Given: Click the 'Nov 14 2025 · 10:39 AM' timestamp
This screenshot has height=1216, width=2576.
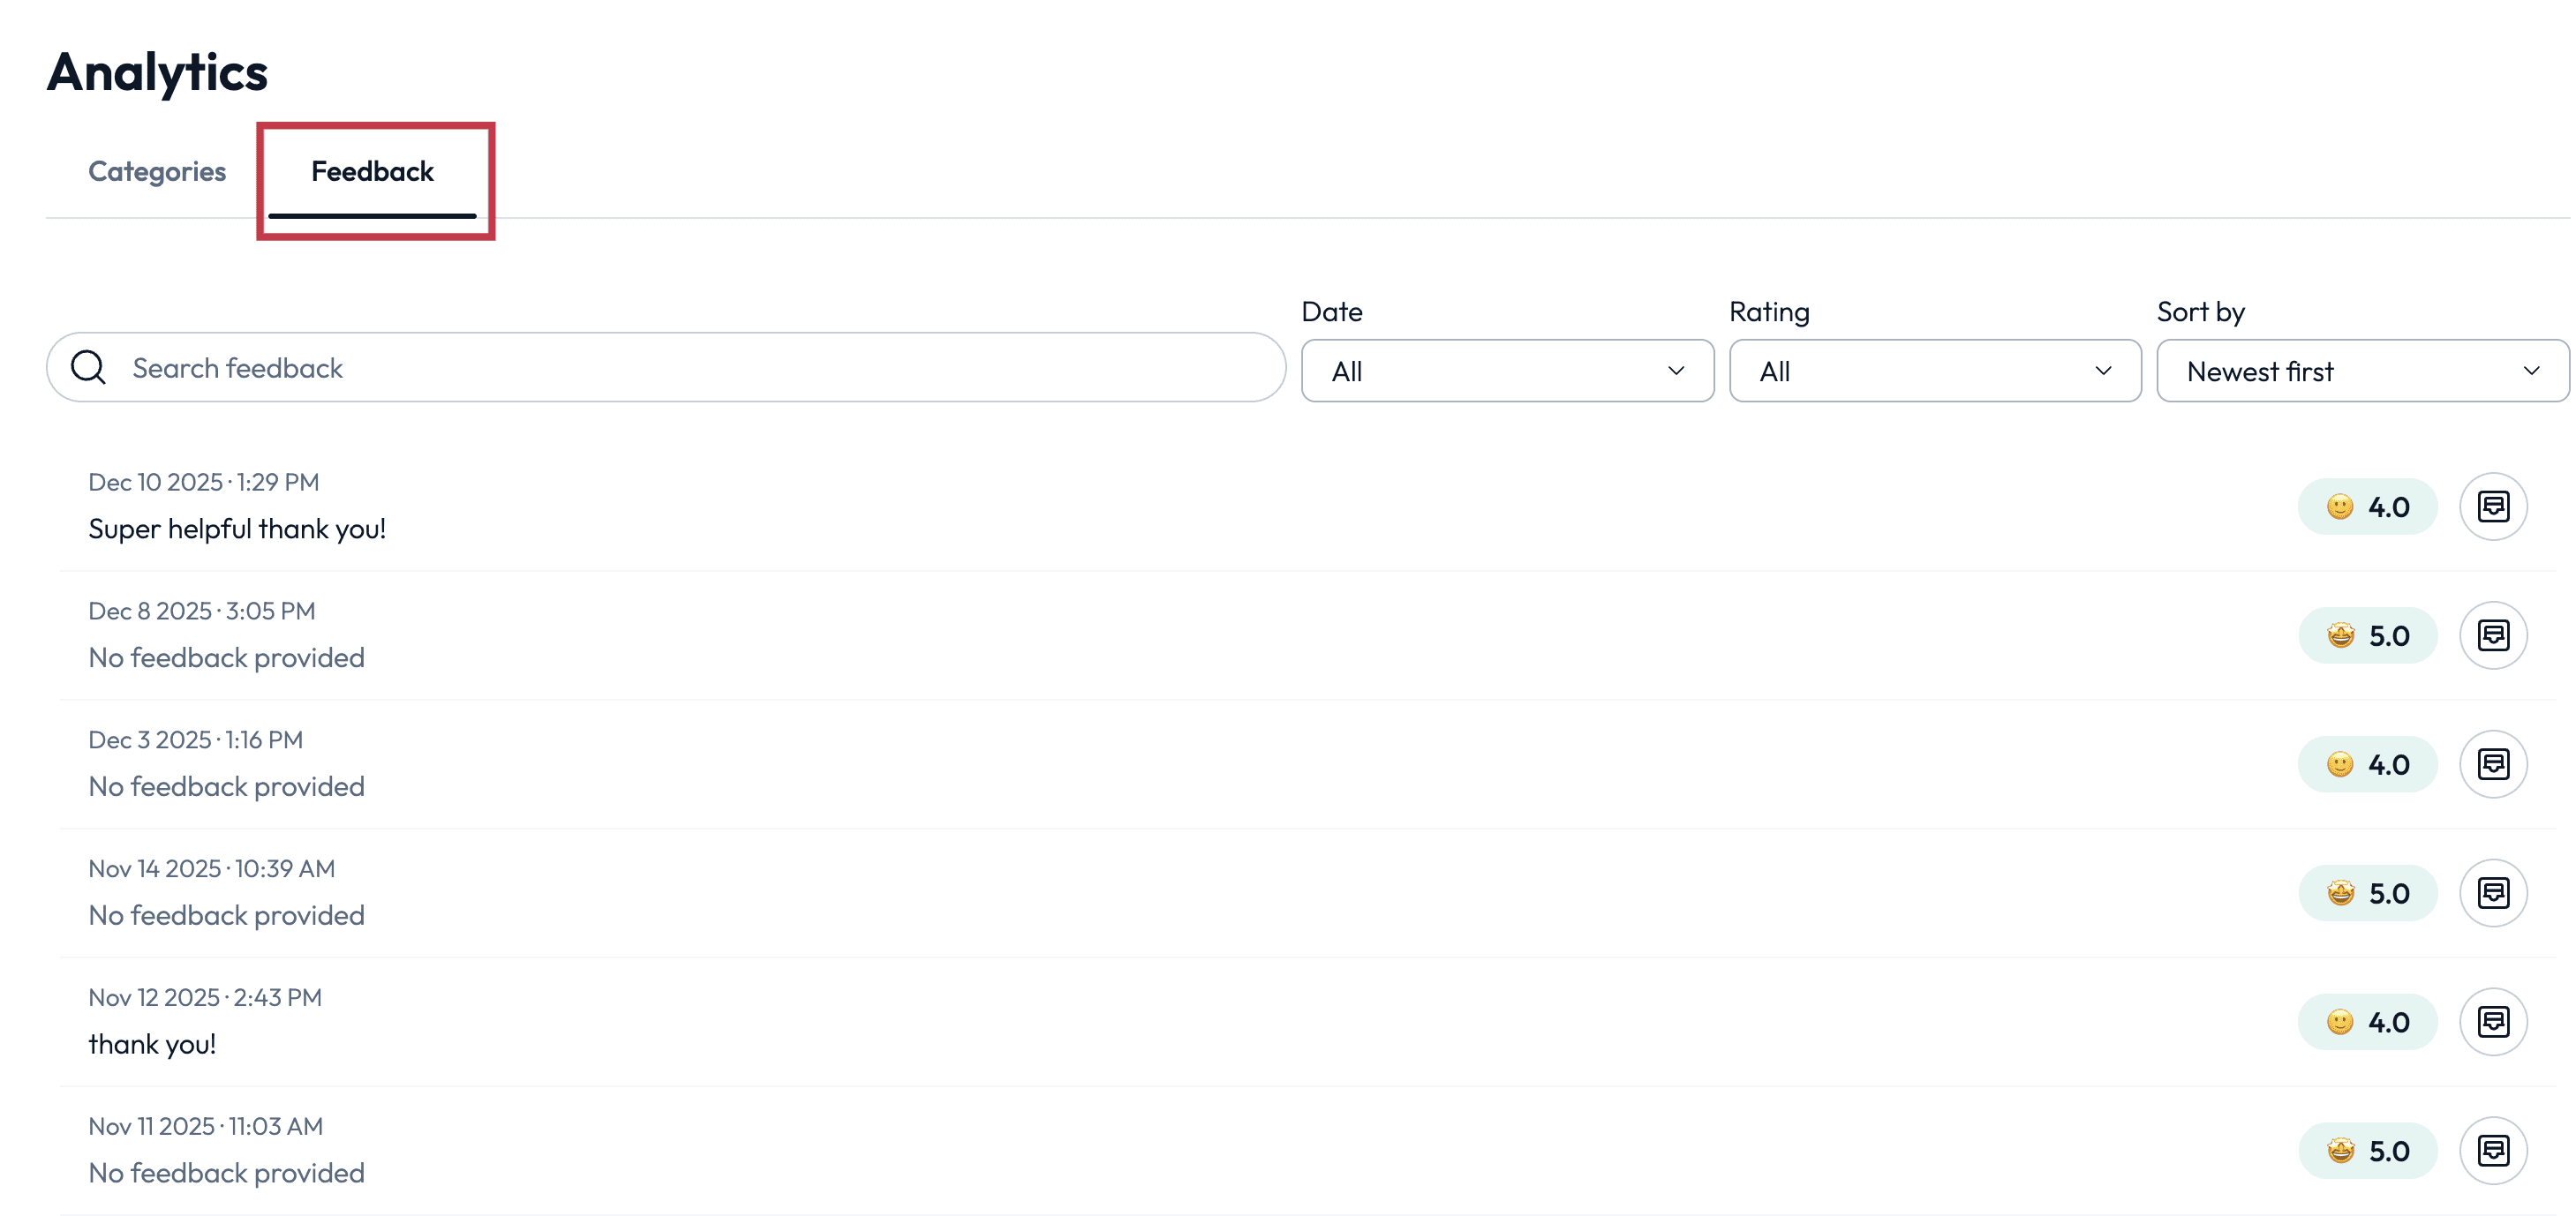Looking at the screenshot, I should coord(212,869).
